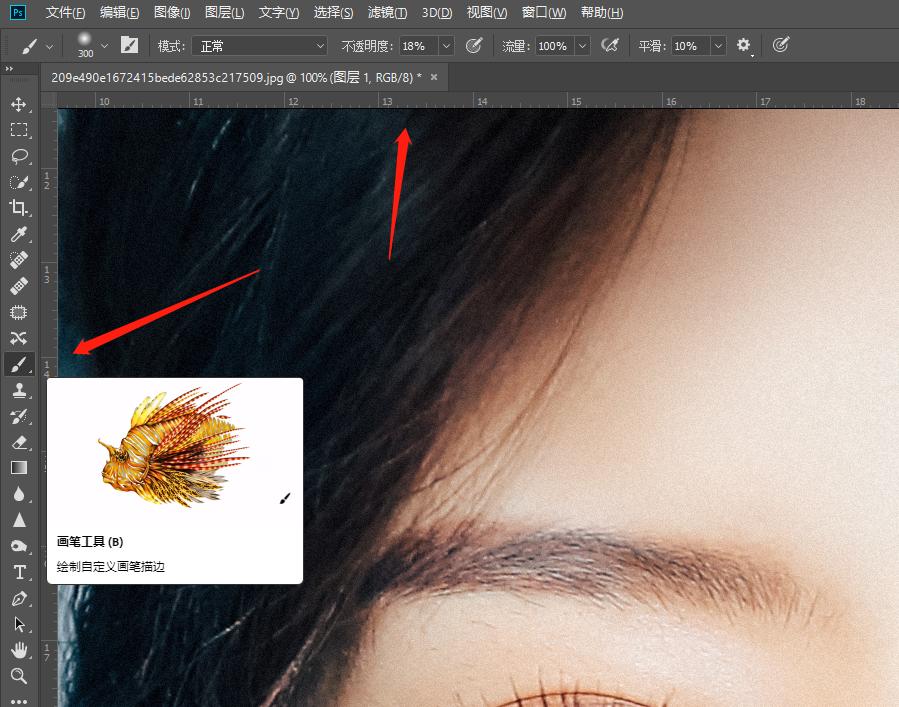Toggle airbrush style build-up mode

pos(610,45)
